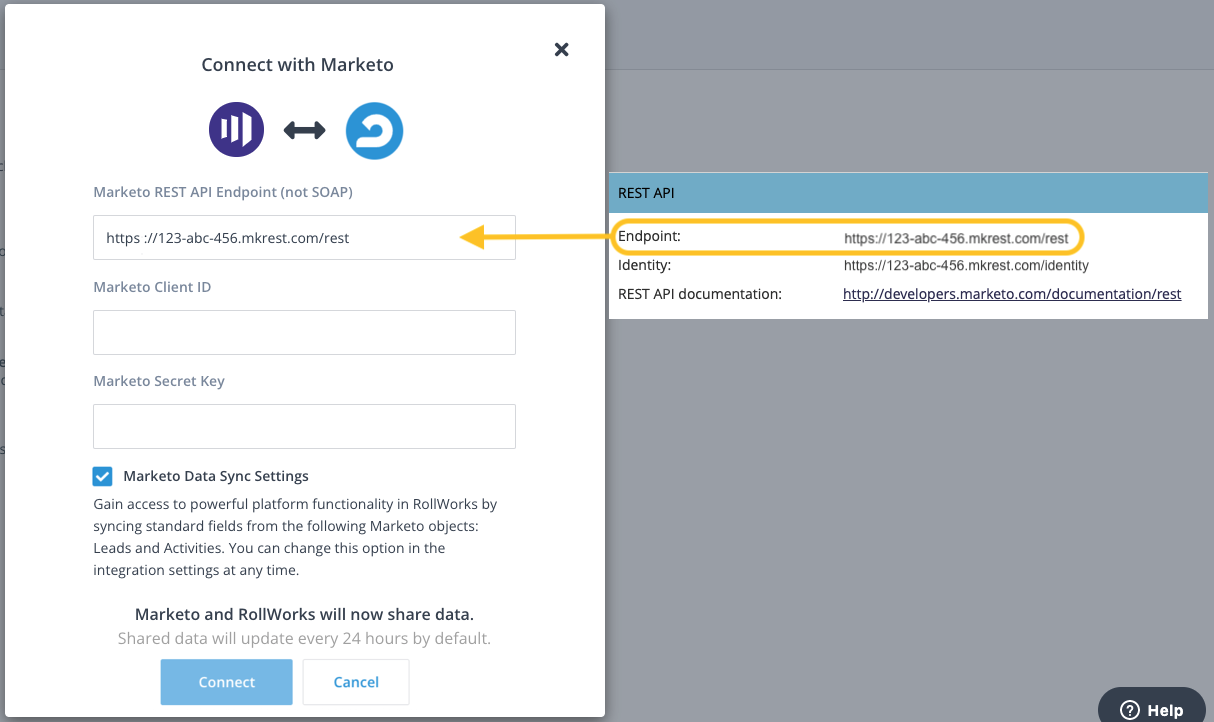1214x722 pixels.
Task: Click the Identity URL in REST API panel
Action: 966,266
